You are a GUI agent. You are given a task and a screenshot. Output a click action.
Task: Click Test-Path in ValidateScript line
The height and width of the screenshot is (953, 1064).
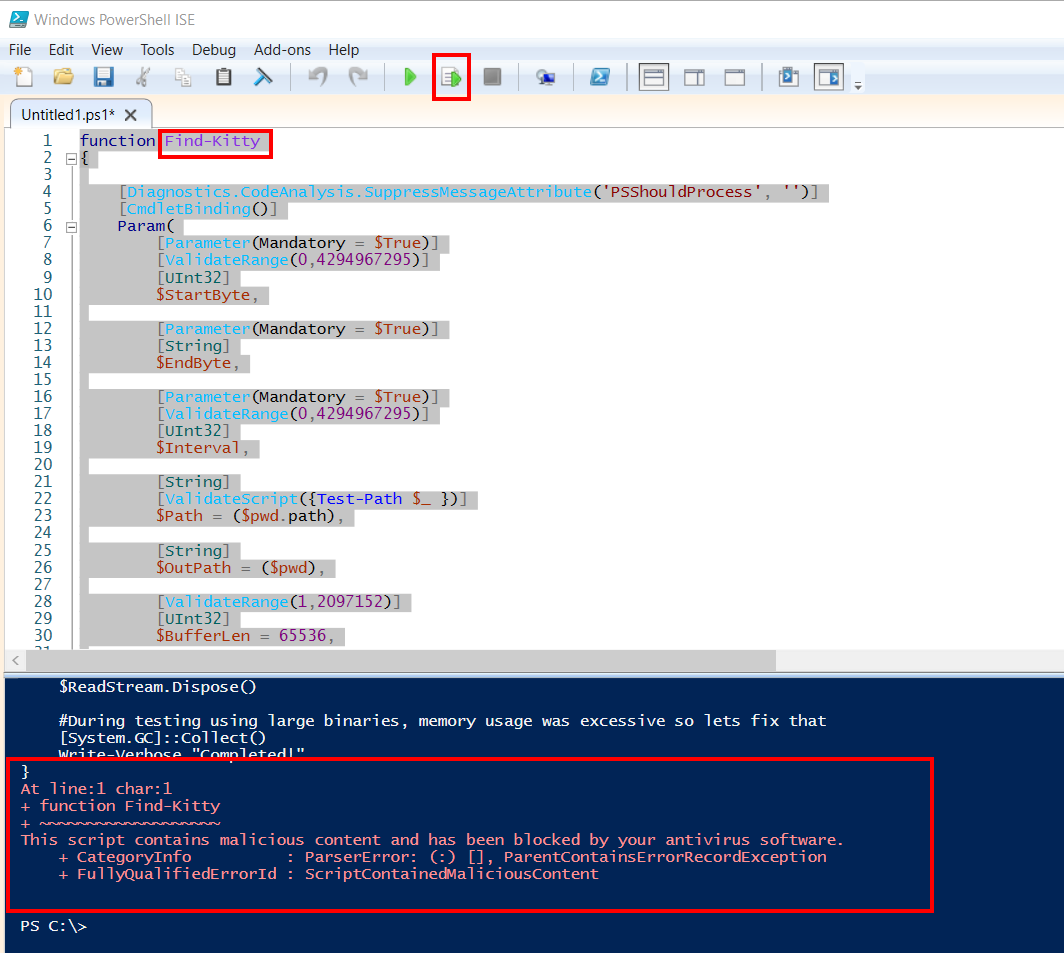[359, 499]
